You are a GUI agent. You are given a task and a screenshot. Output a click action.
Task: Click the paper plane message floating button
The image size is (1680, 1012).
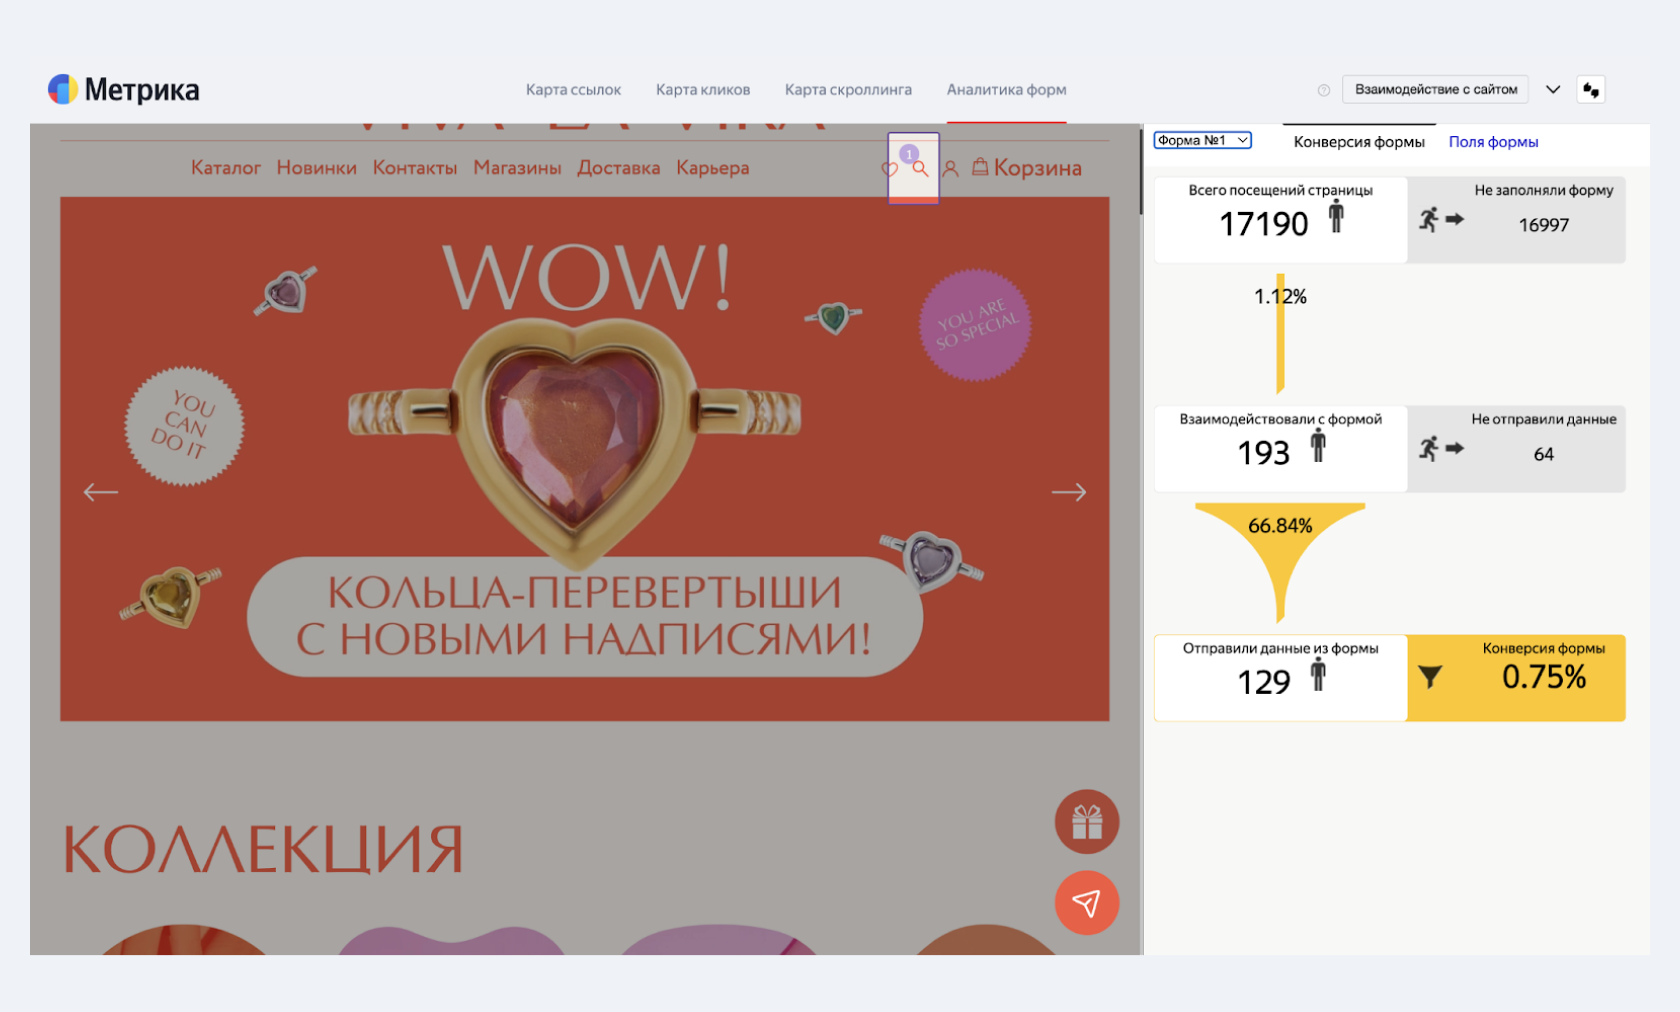1086,903
